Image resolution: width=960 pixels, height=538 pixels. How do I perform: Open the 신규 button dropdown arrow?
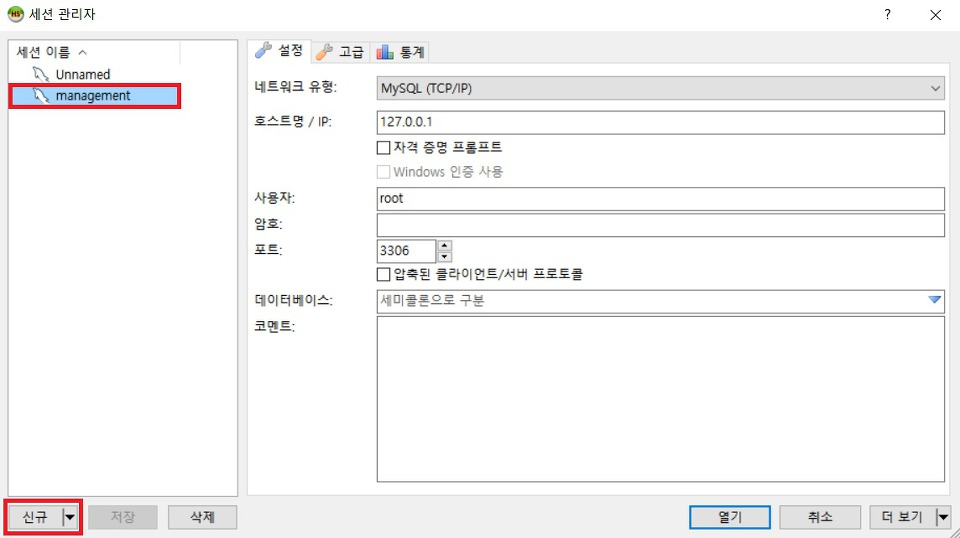click(69, 517)
